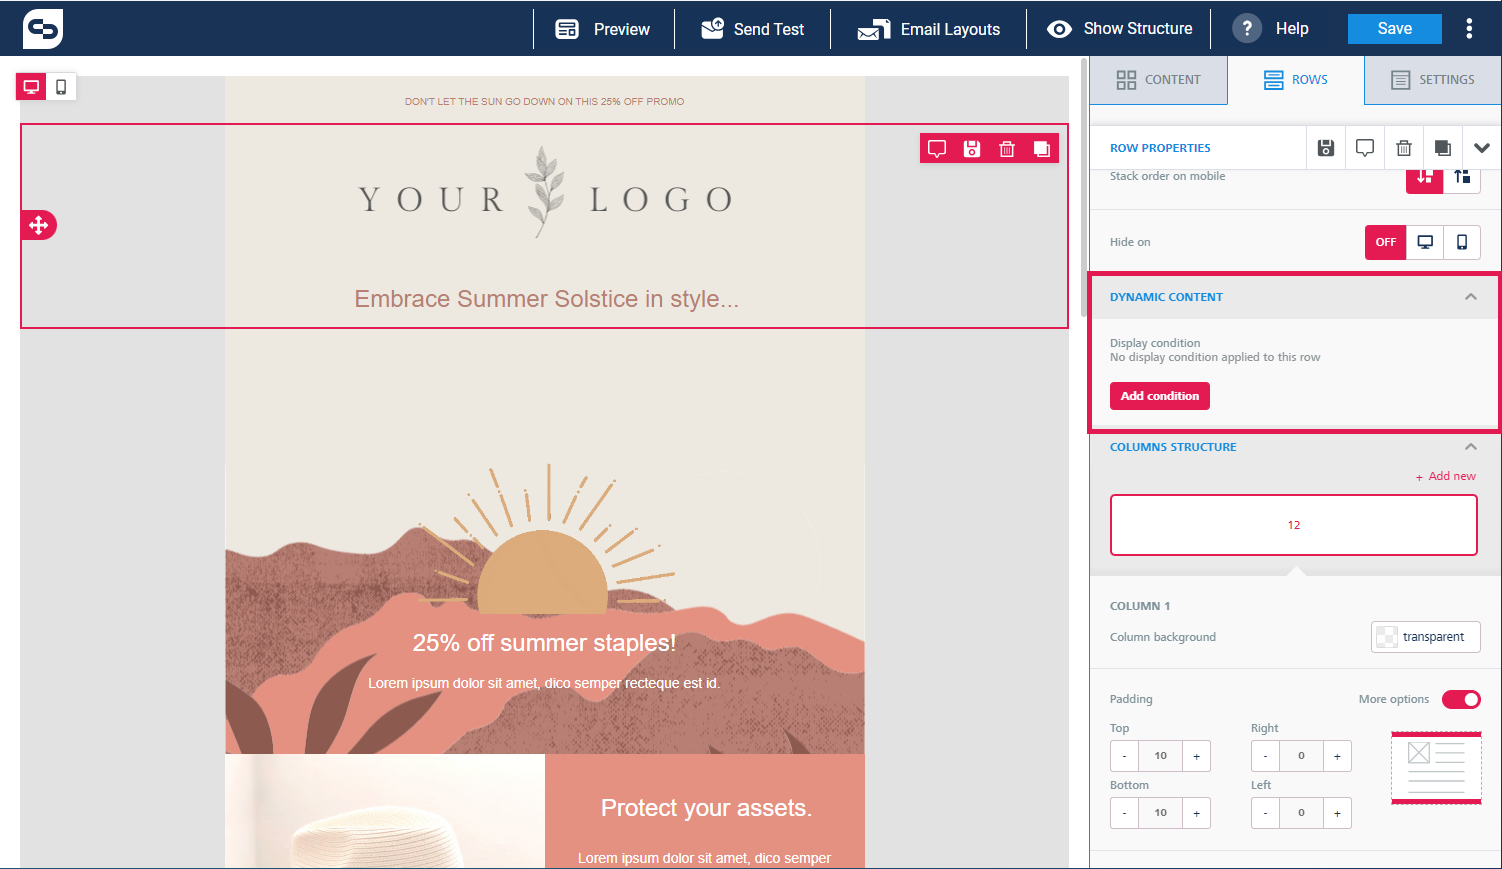Image resolution: width=1502 pixels, height=869 pixels.
Task: Click the Email Layouts icon
Action: pyautogui.click(x=873, y=30)
